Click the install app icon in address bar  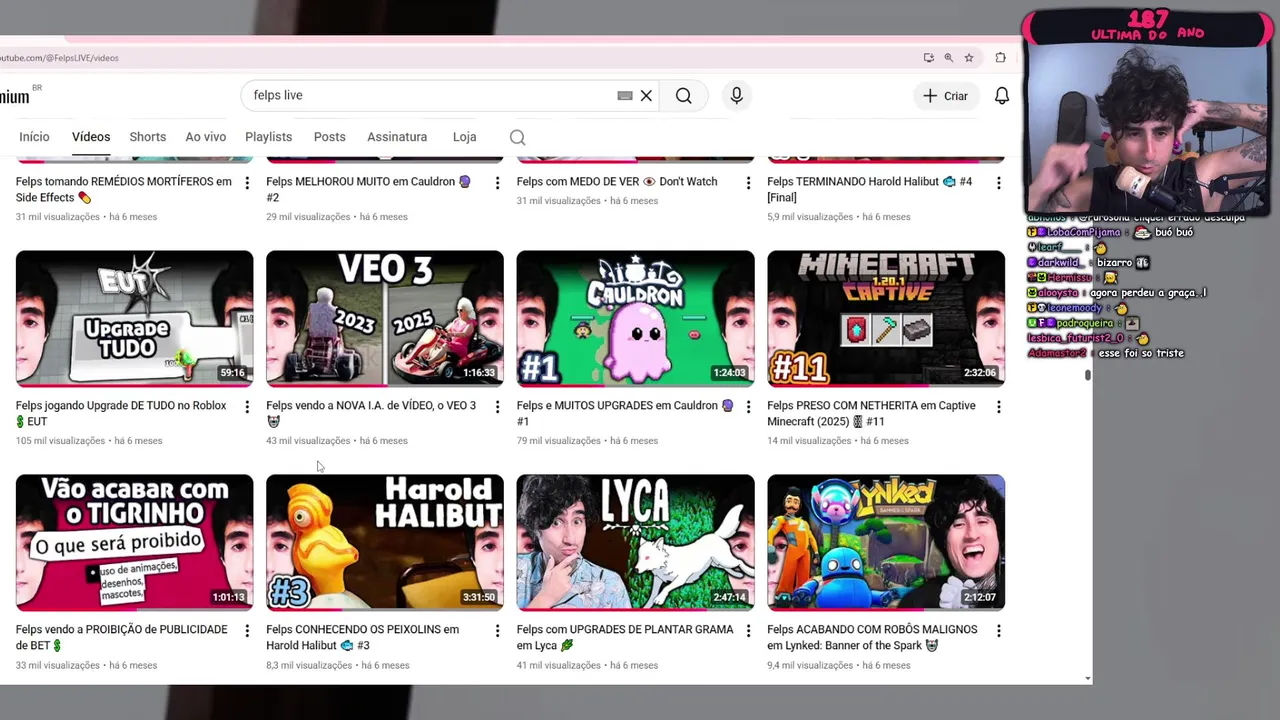pos(929,58)
